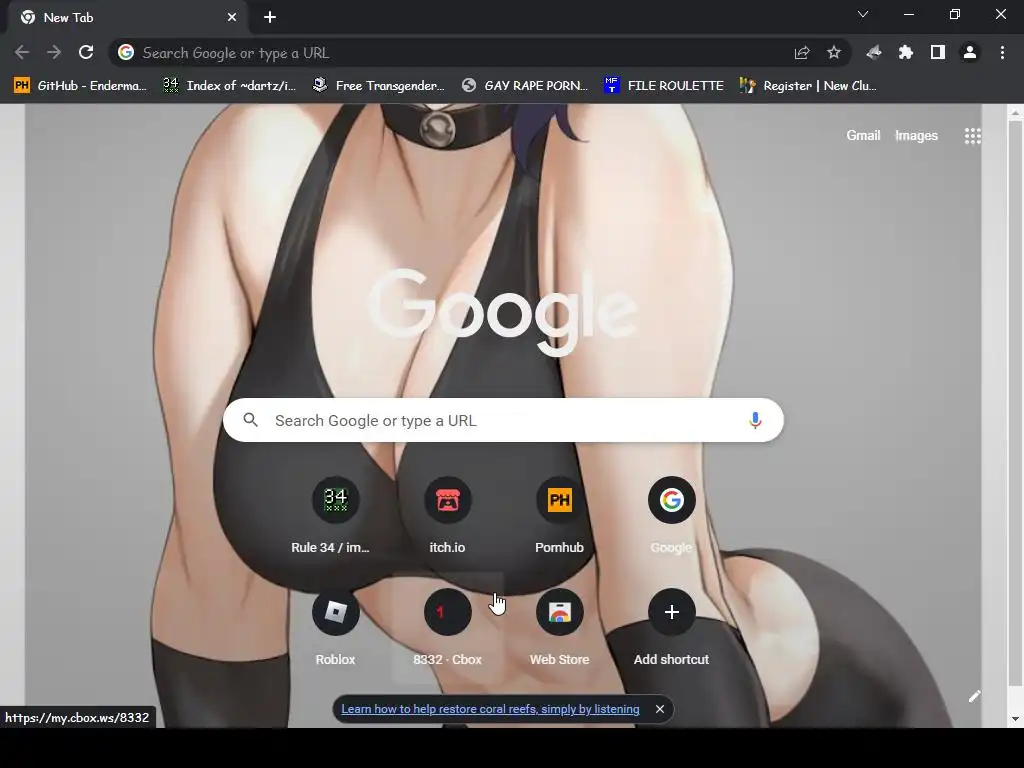Toggle the browser side panel icon

click(x=938, y=52)
